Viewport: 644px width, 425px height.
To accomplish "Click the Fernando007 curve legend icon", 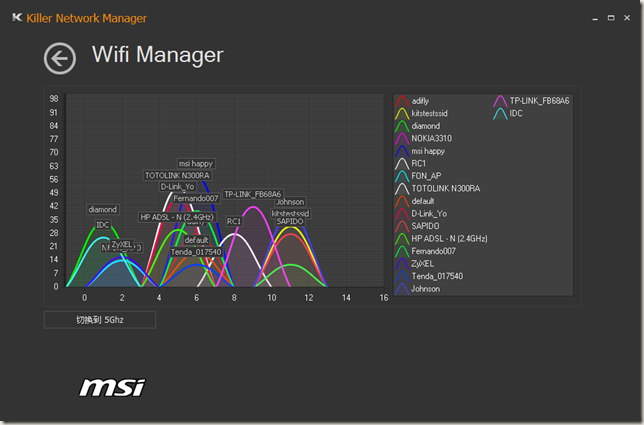I will pyautogui.click(x=402, y=251).
